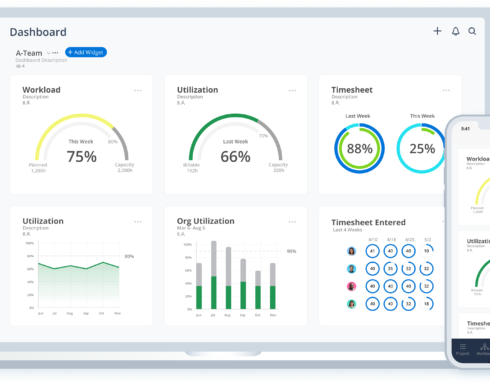Expand the A-Team dashboard chevron

(49, 53)
